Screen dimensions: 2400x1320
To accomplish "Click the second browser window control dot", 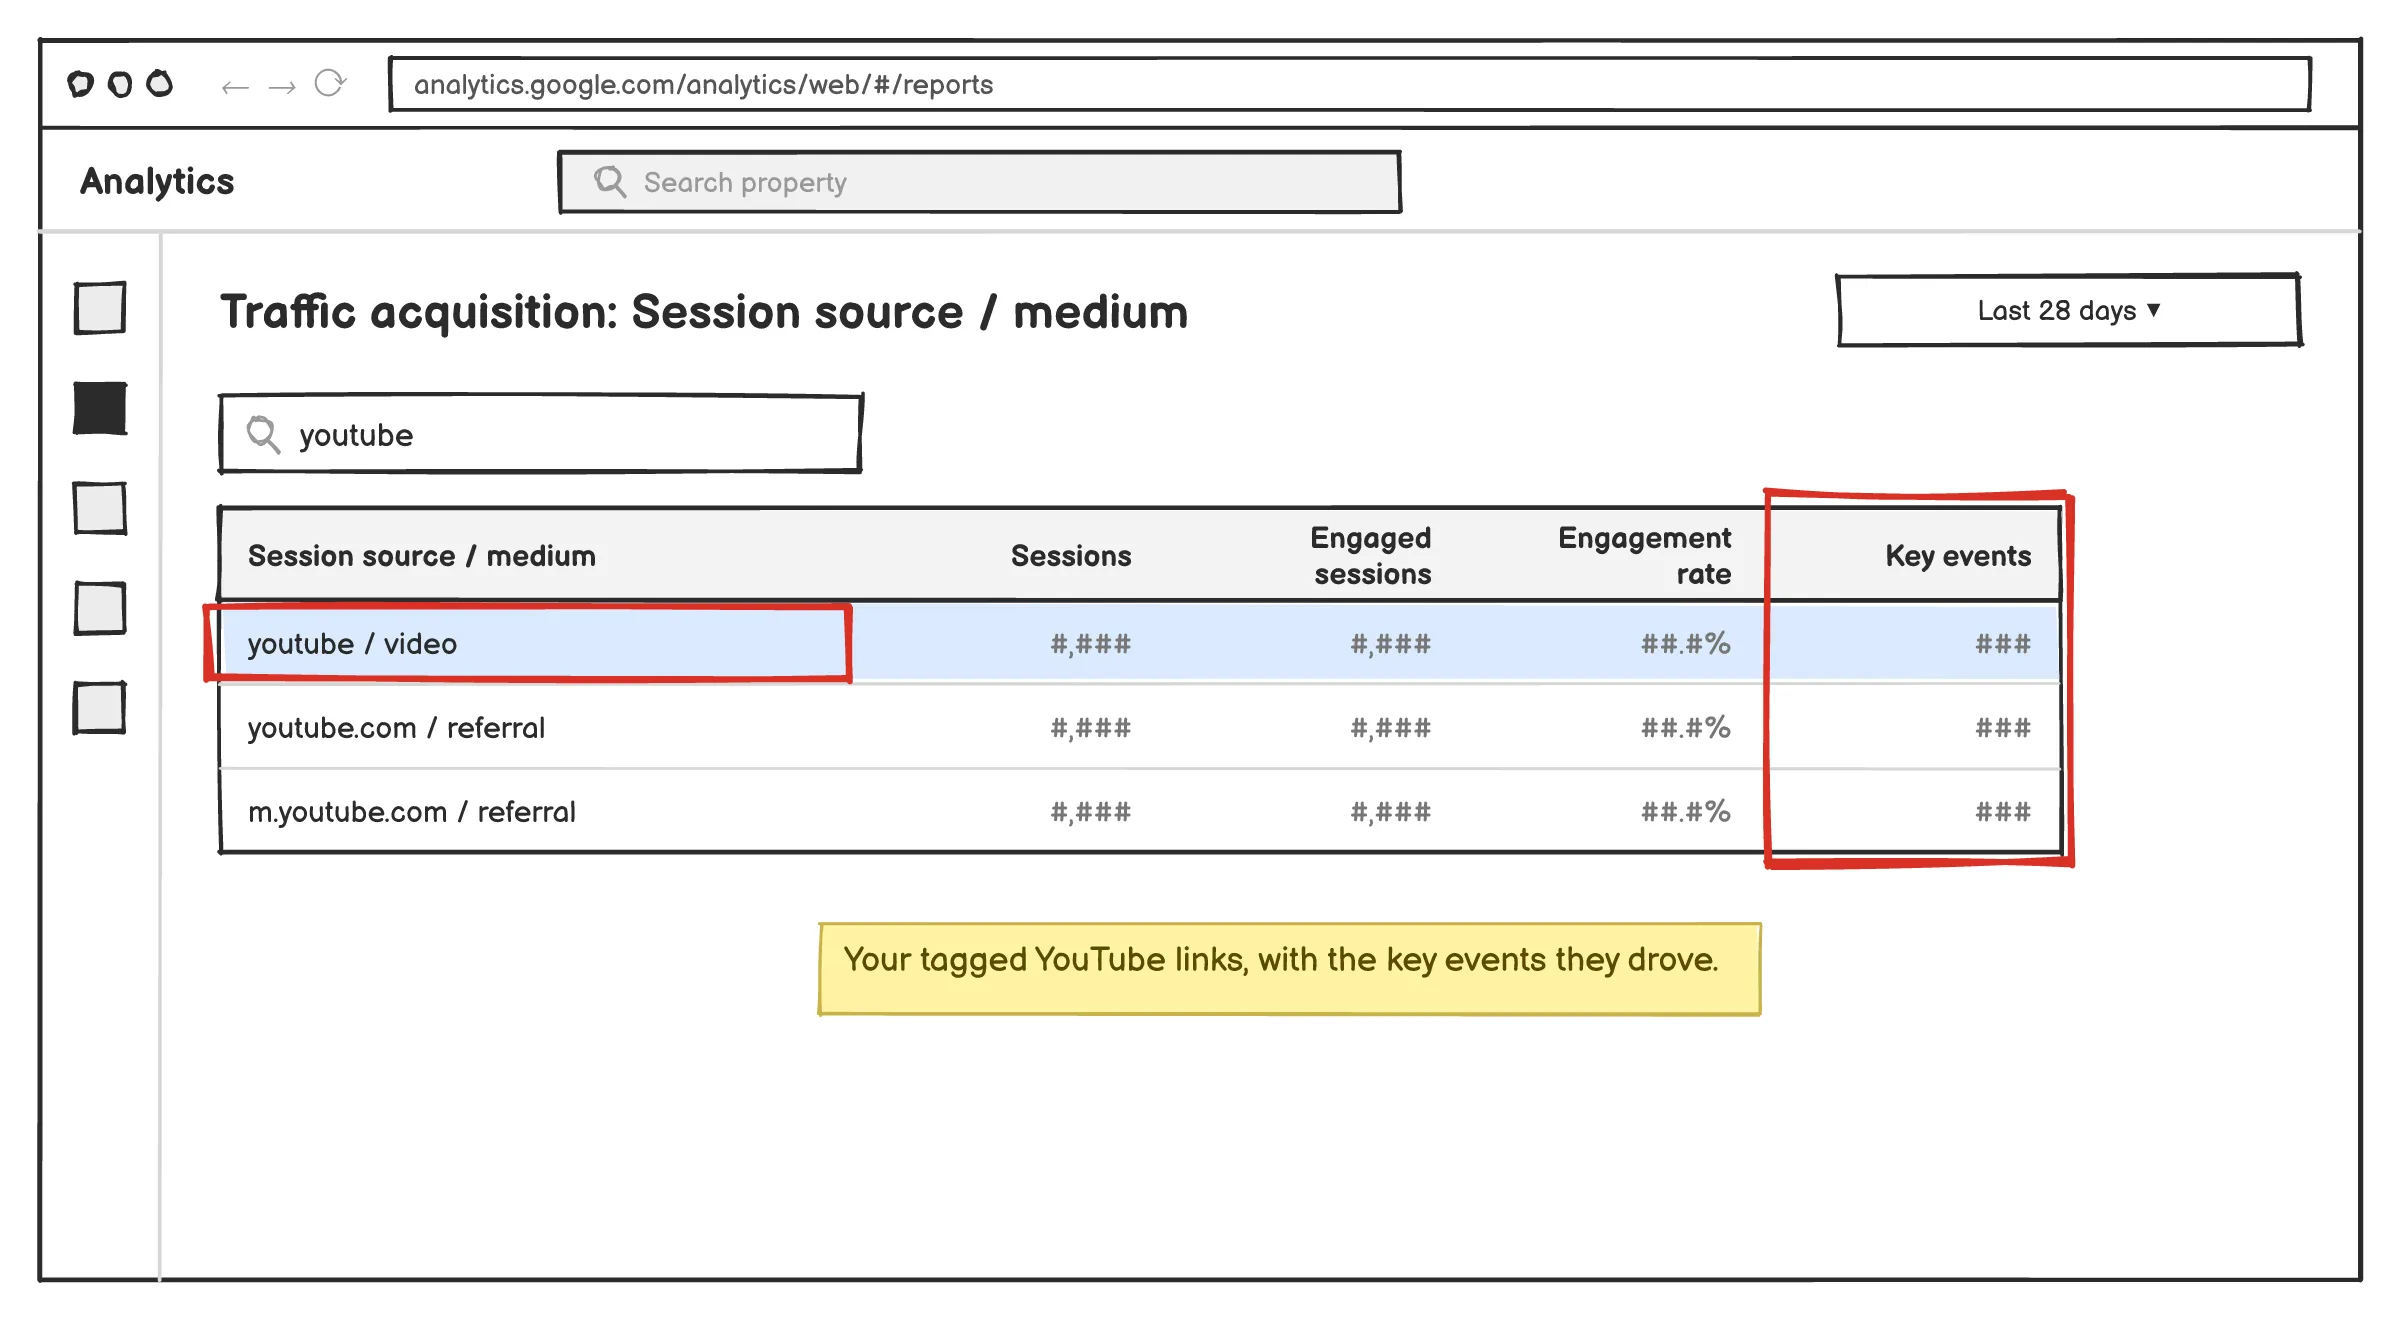I will pos(120,84).
